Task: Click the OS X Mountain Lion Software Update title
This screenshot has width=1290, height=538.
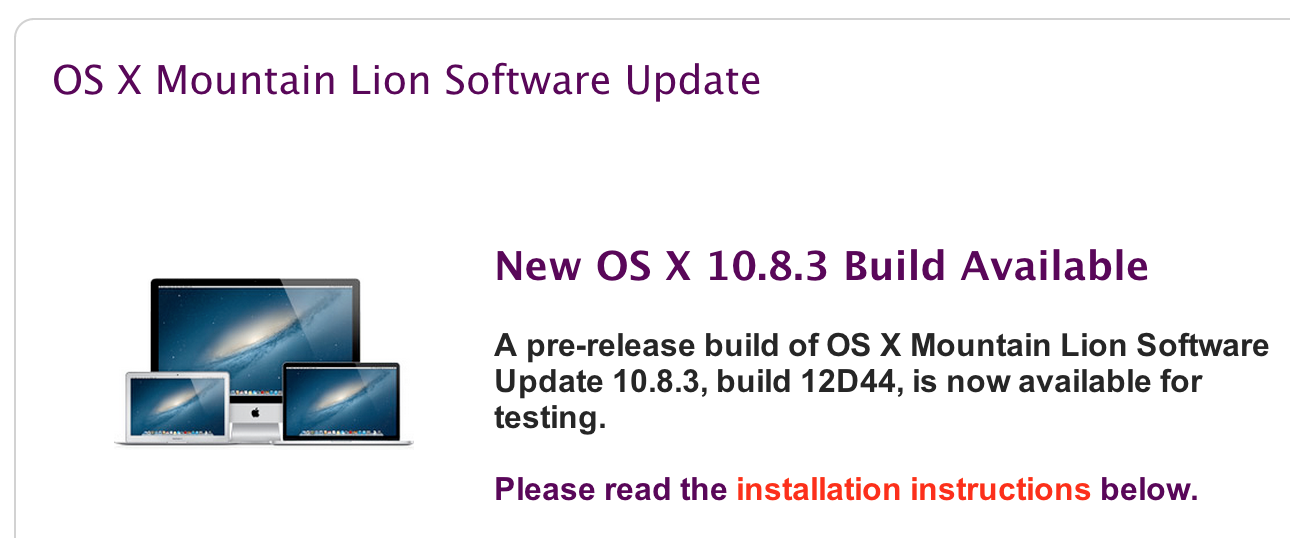Action: tap(406, 79)
